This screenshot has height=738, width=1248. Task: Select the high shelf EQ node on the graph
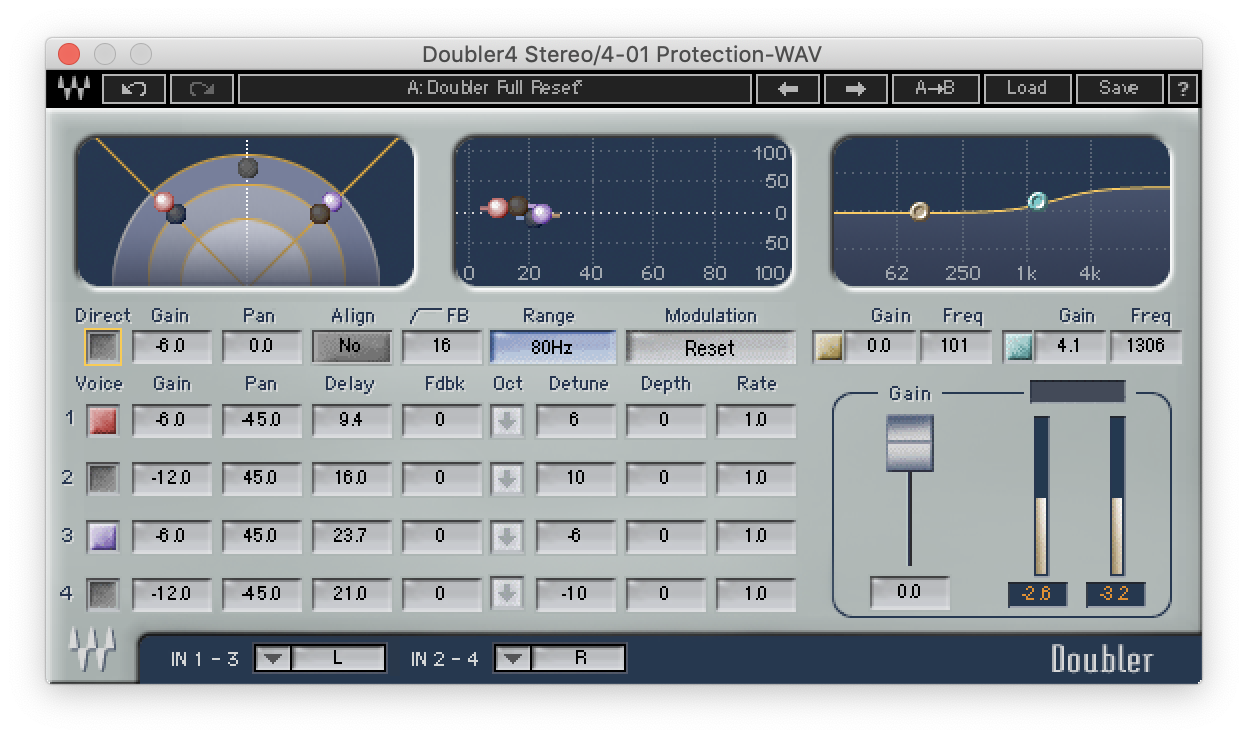click(x=1037, y=201)
